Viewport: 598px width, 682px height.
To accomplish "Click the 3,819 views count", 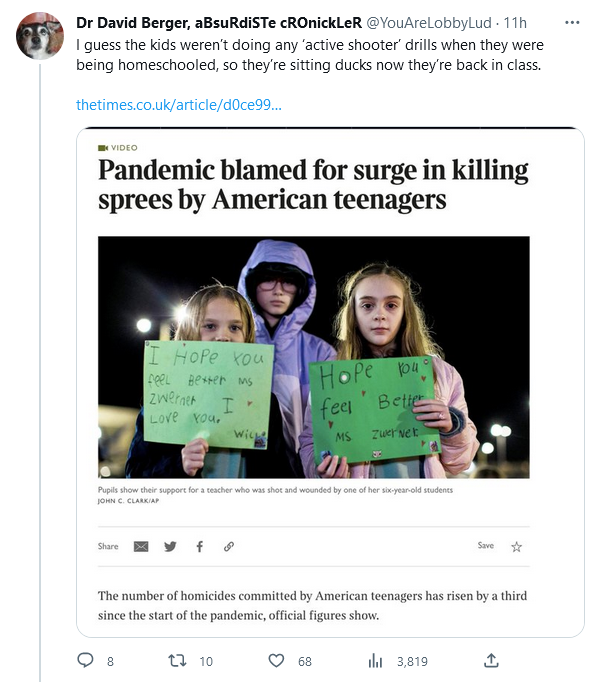I will (412, 662).
